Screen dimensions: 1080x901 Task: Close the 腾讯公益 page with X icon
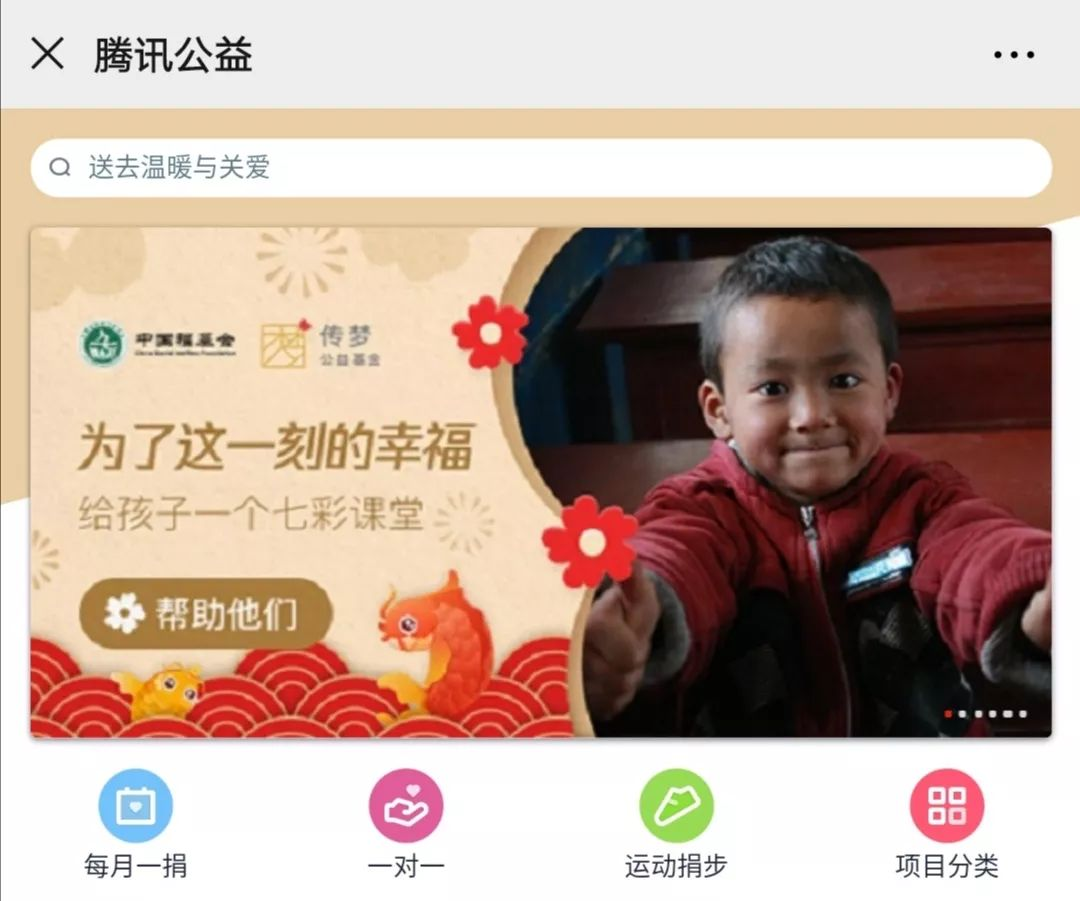coord(48,54)
